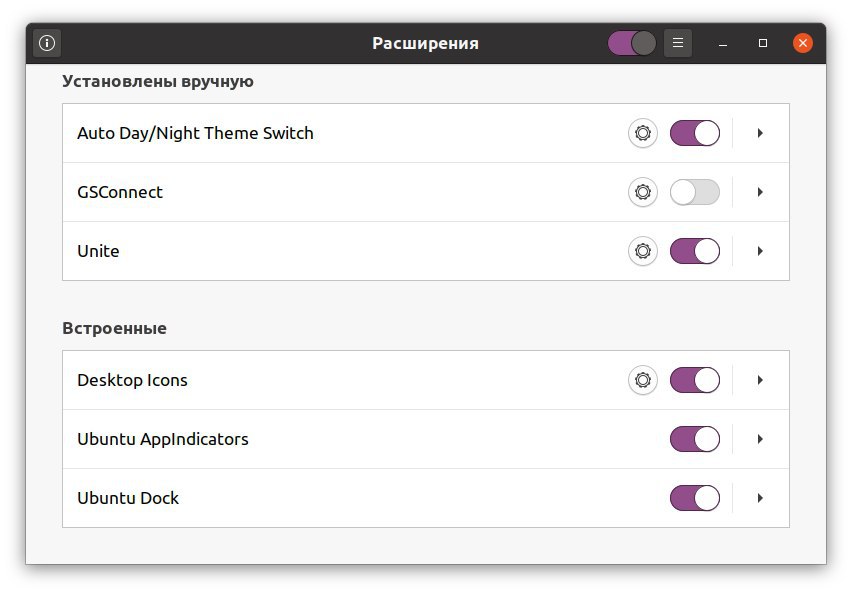This screenshot has width=852, height=593.
Task: Maximize the Расширения window
Action: 763,43
